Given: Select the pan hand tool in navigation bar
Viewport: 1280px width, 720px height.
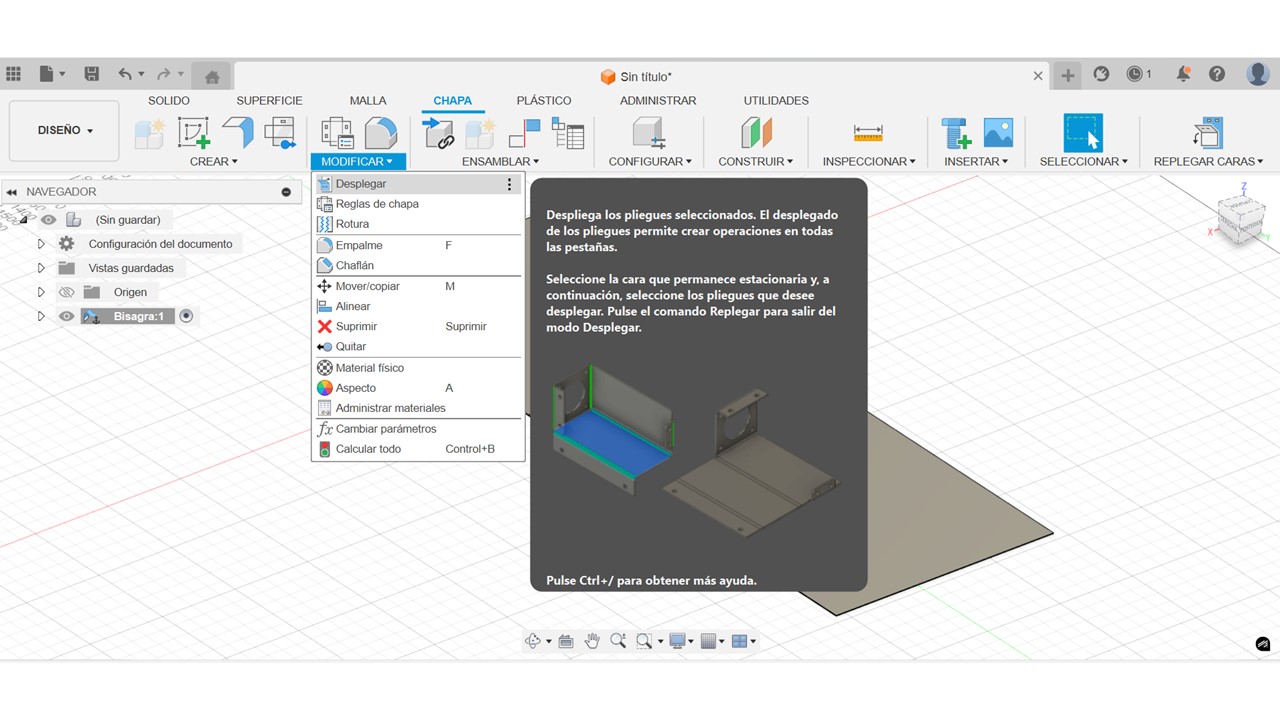Looking at the screenshot, I should (x=592, y=641).
